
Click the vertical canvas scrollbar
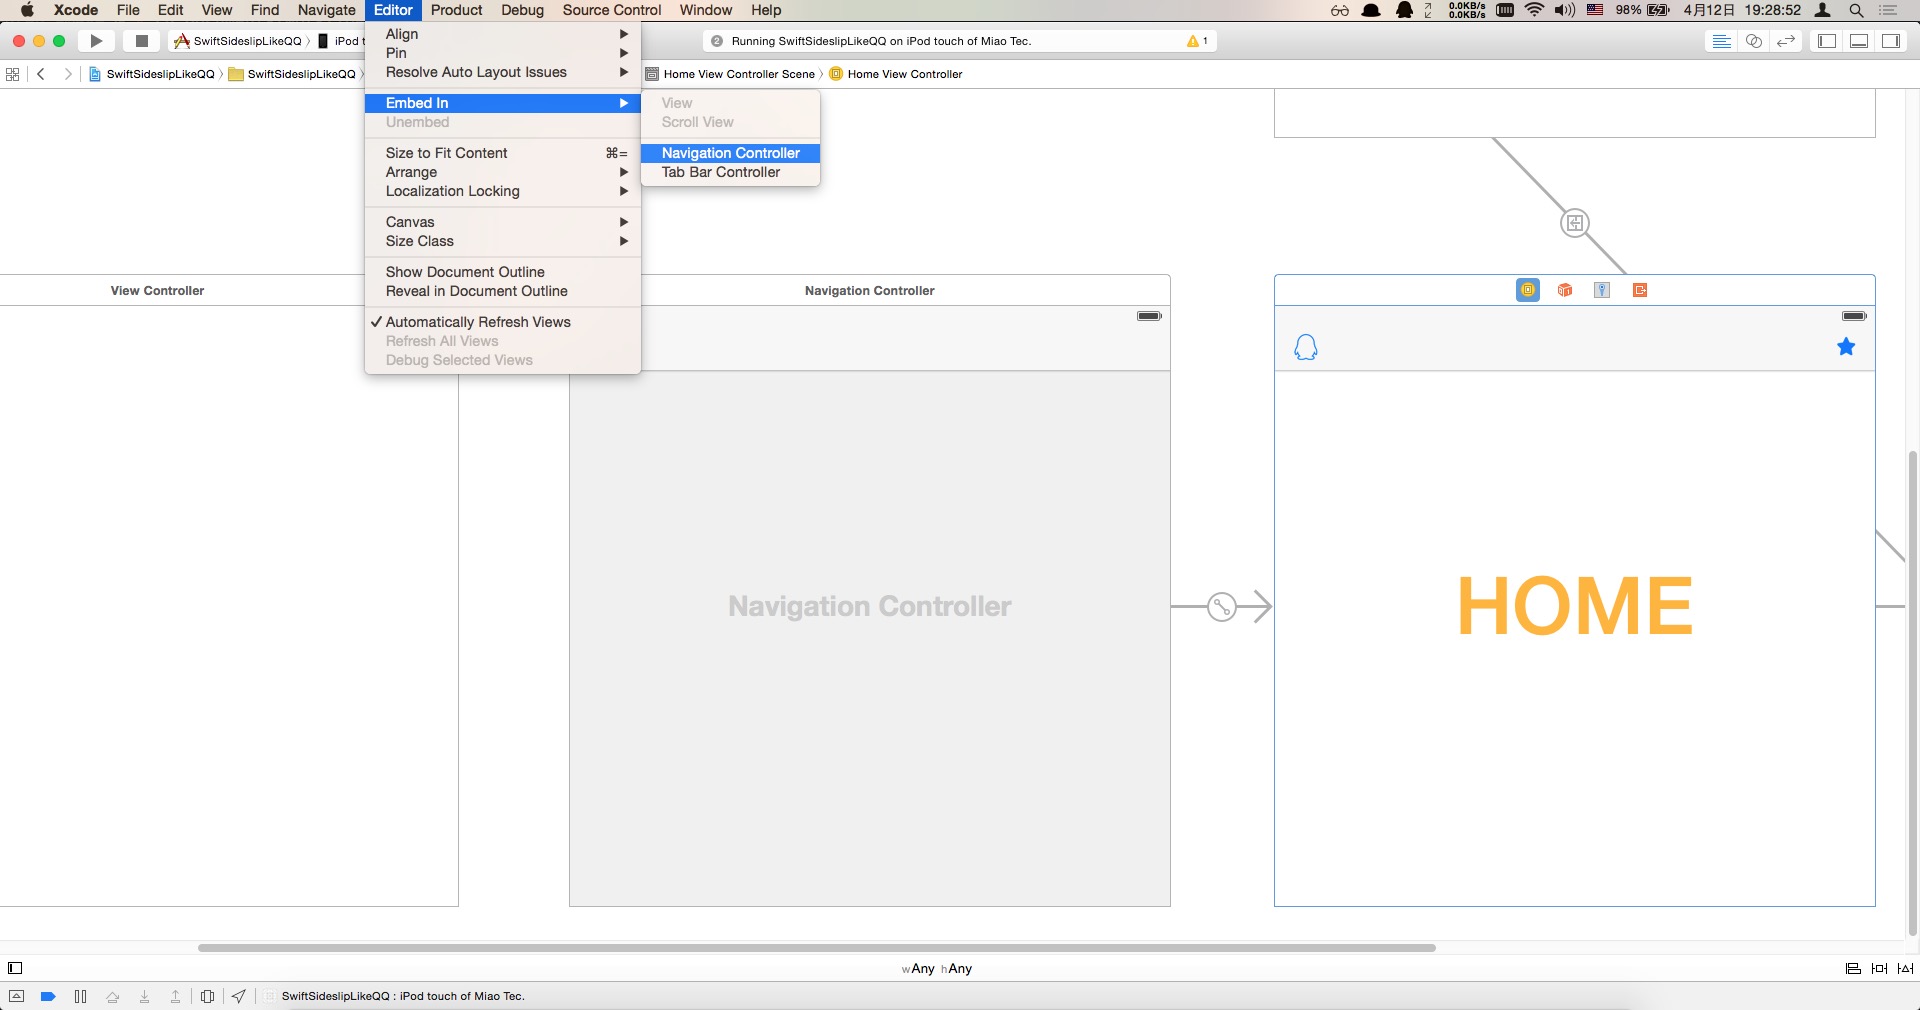[1912, 692]
